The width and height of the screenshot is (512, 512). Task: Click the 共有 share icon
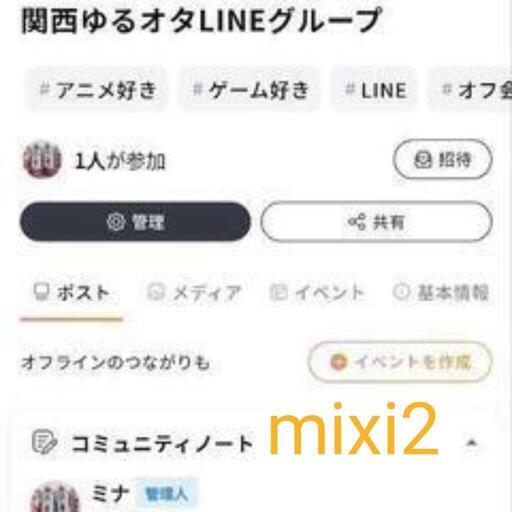tap(356, 222)
